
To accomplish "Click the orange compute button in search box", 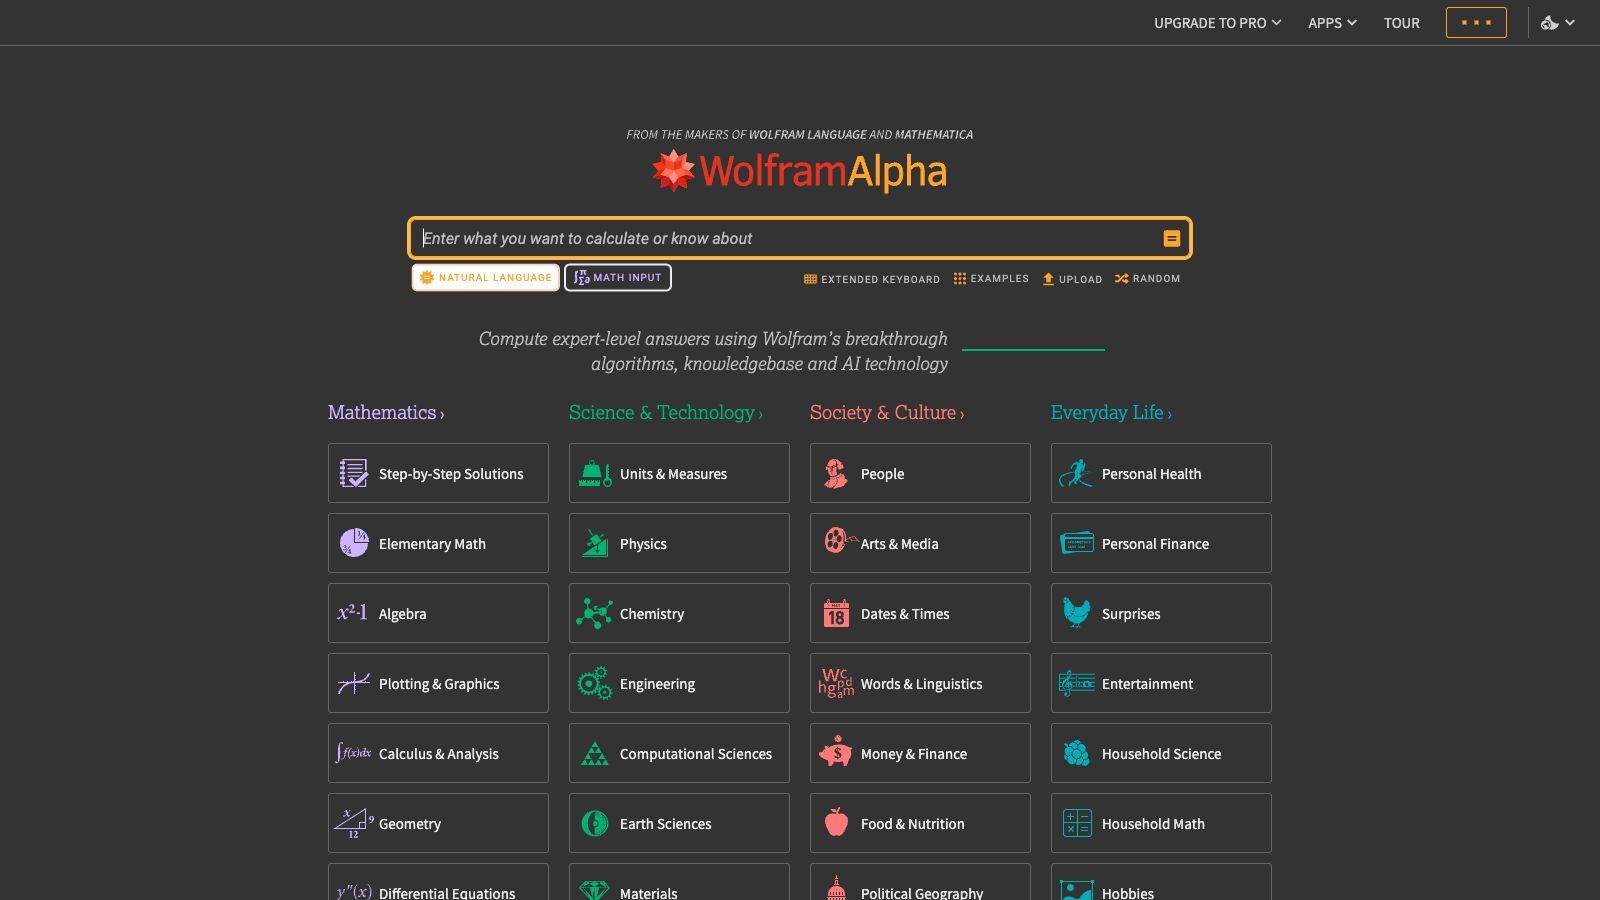I will point(1171,238).
